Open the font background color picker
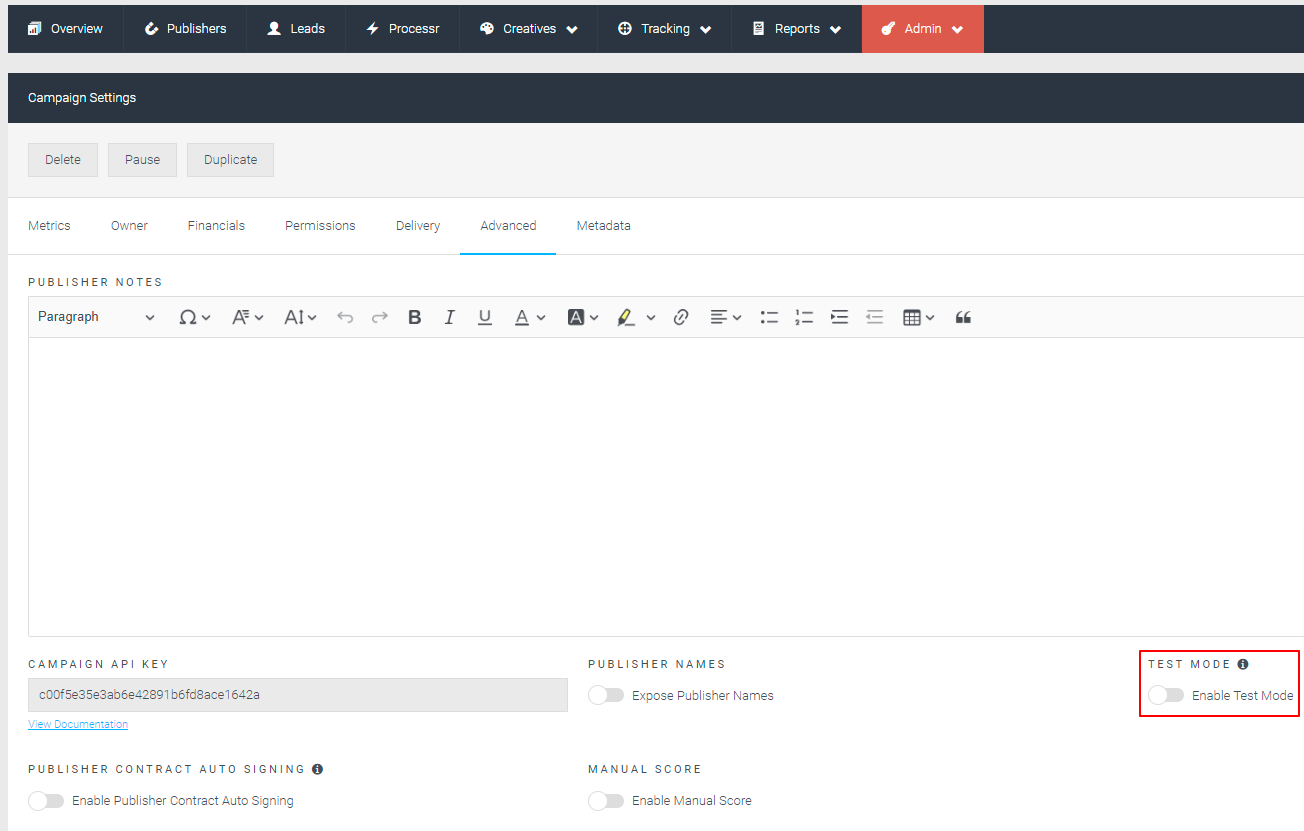1304x831 pixels. pyautogui.click(x=583, y=317)
